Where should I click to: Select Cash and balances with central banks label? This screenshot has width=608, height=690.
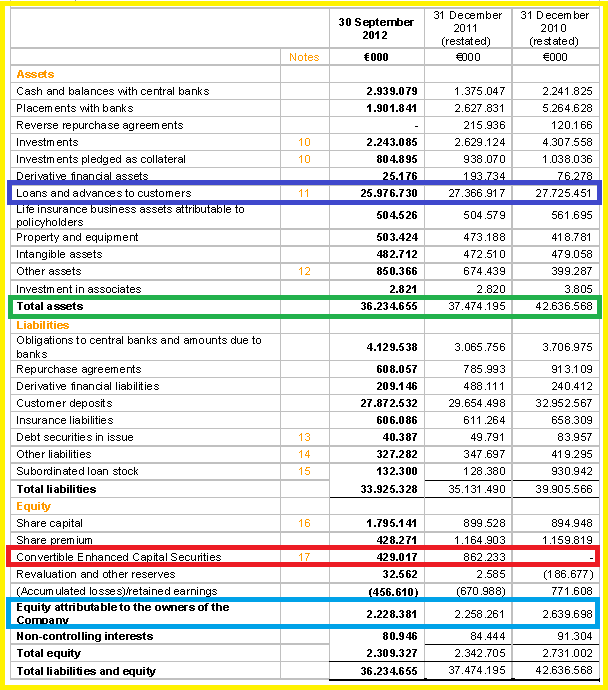point(113,92)
